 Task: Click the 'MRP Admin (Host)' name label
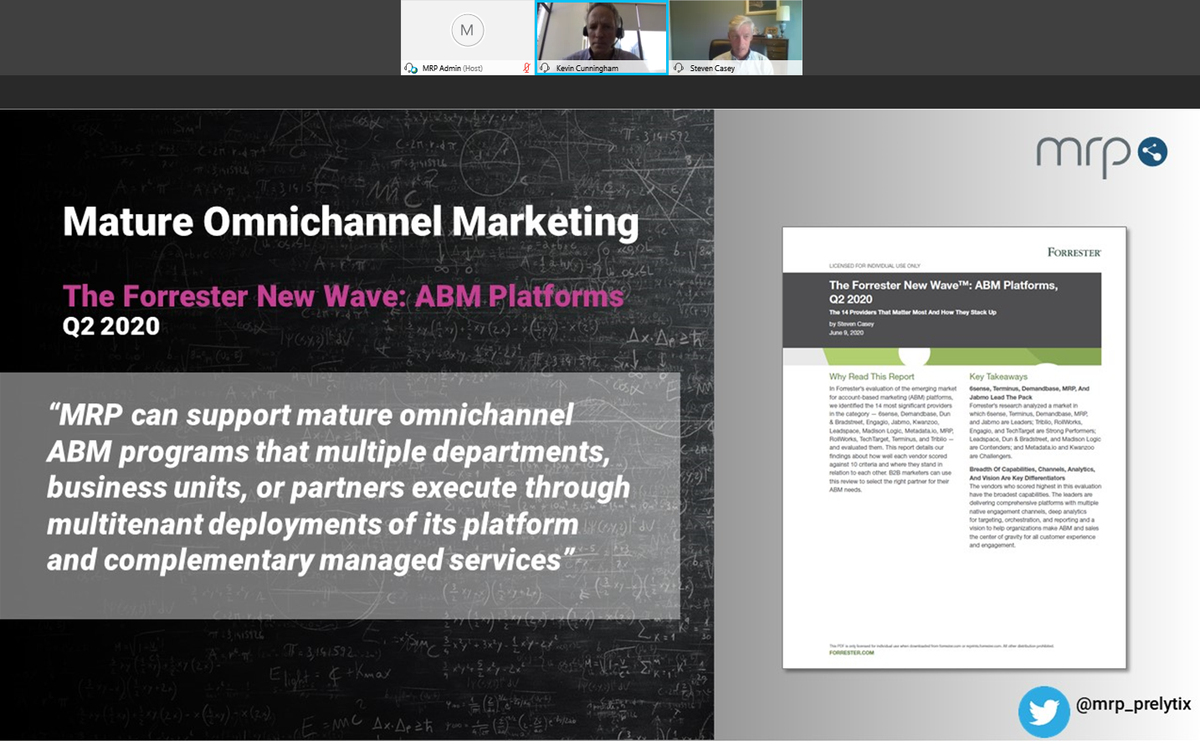point(453,68)
